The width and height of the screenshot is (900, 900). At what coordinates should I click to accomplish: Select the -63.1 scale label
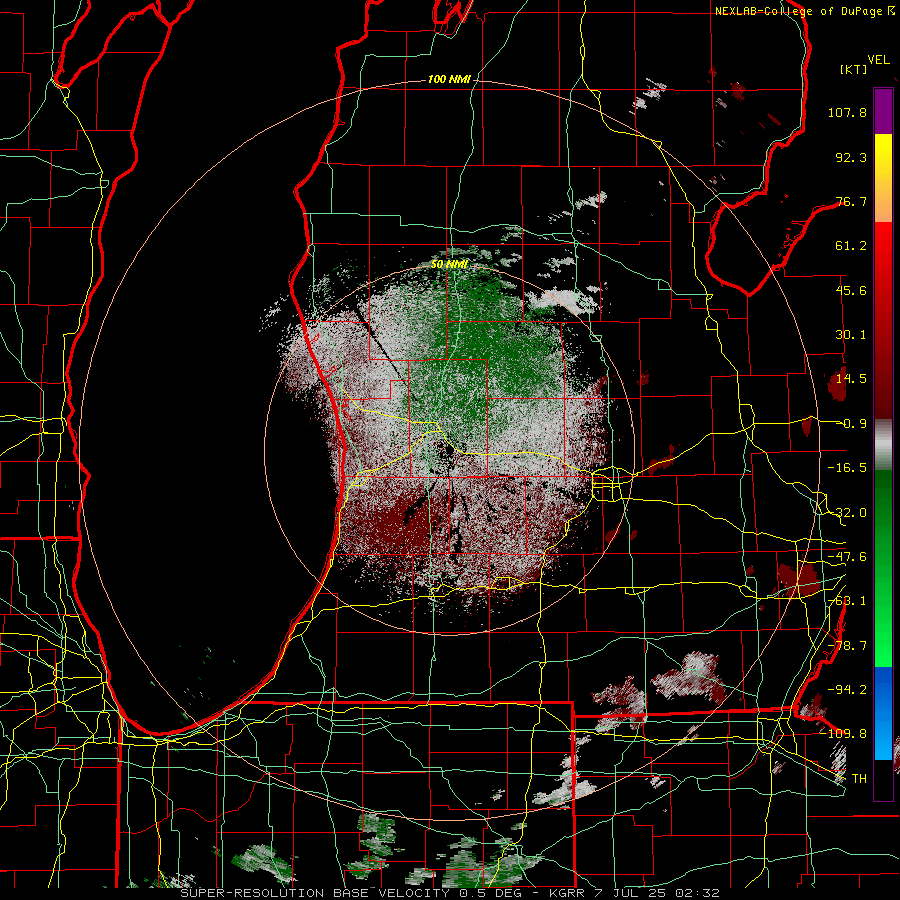[847, 601]
